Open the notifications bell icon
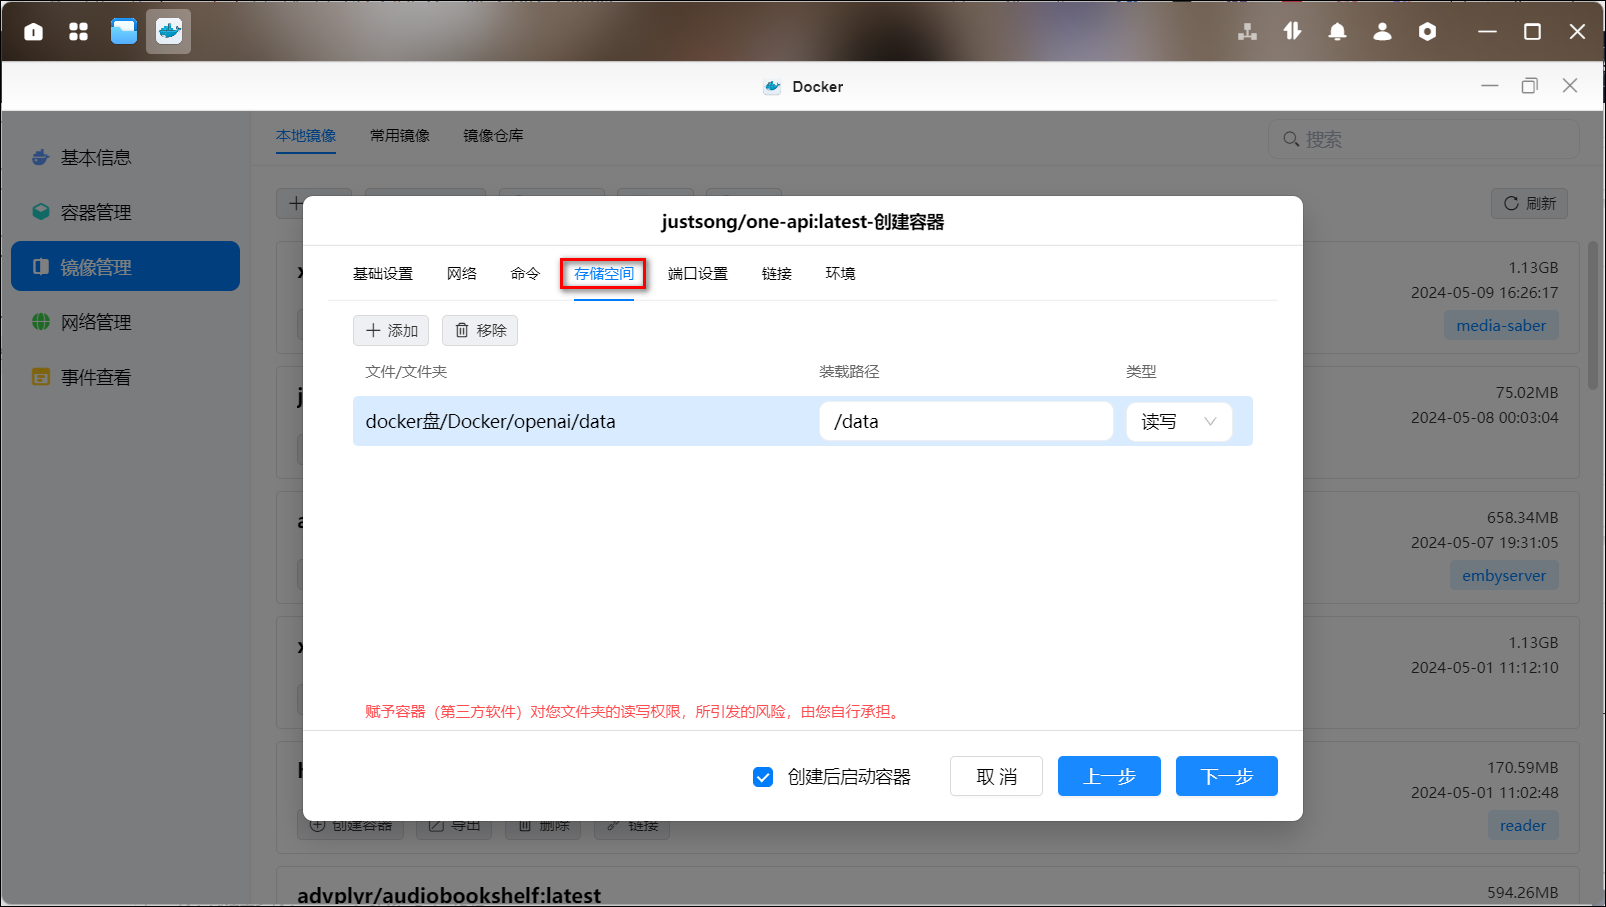Screen dimensions: 1606x907 (x=1337, y=32)
